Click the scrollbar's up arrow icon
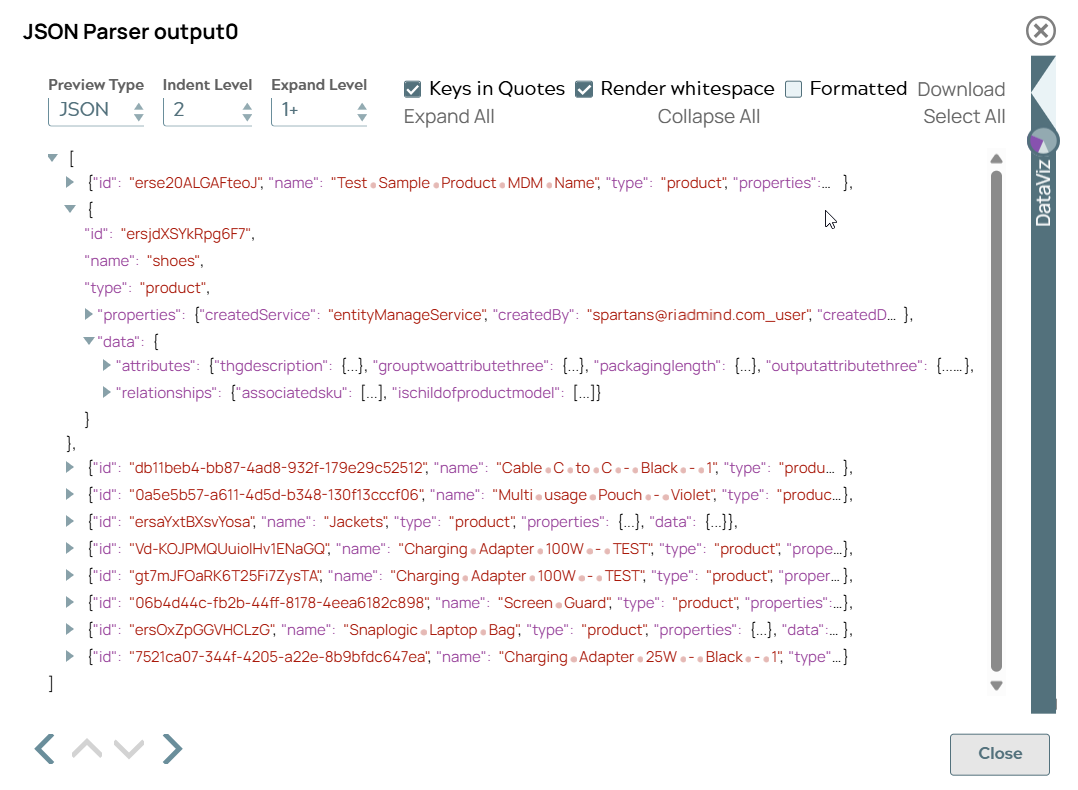Viewport: 1078px width, 790px height. click(996, 157)
